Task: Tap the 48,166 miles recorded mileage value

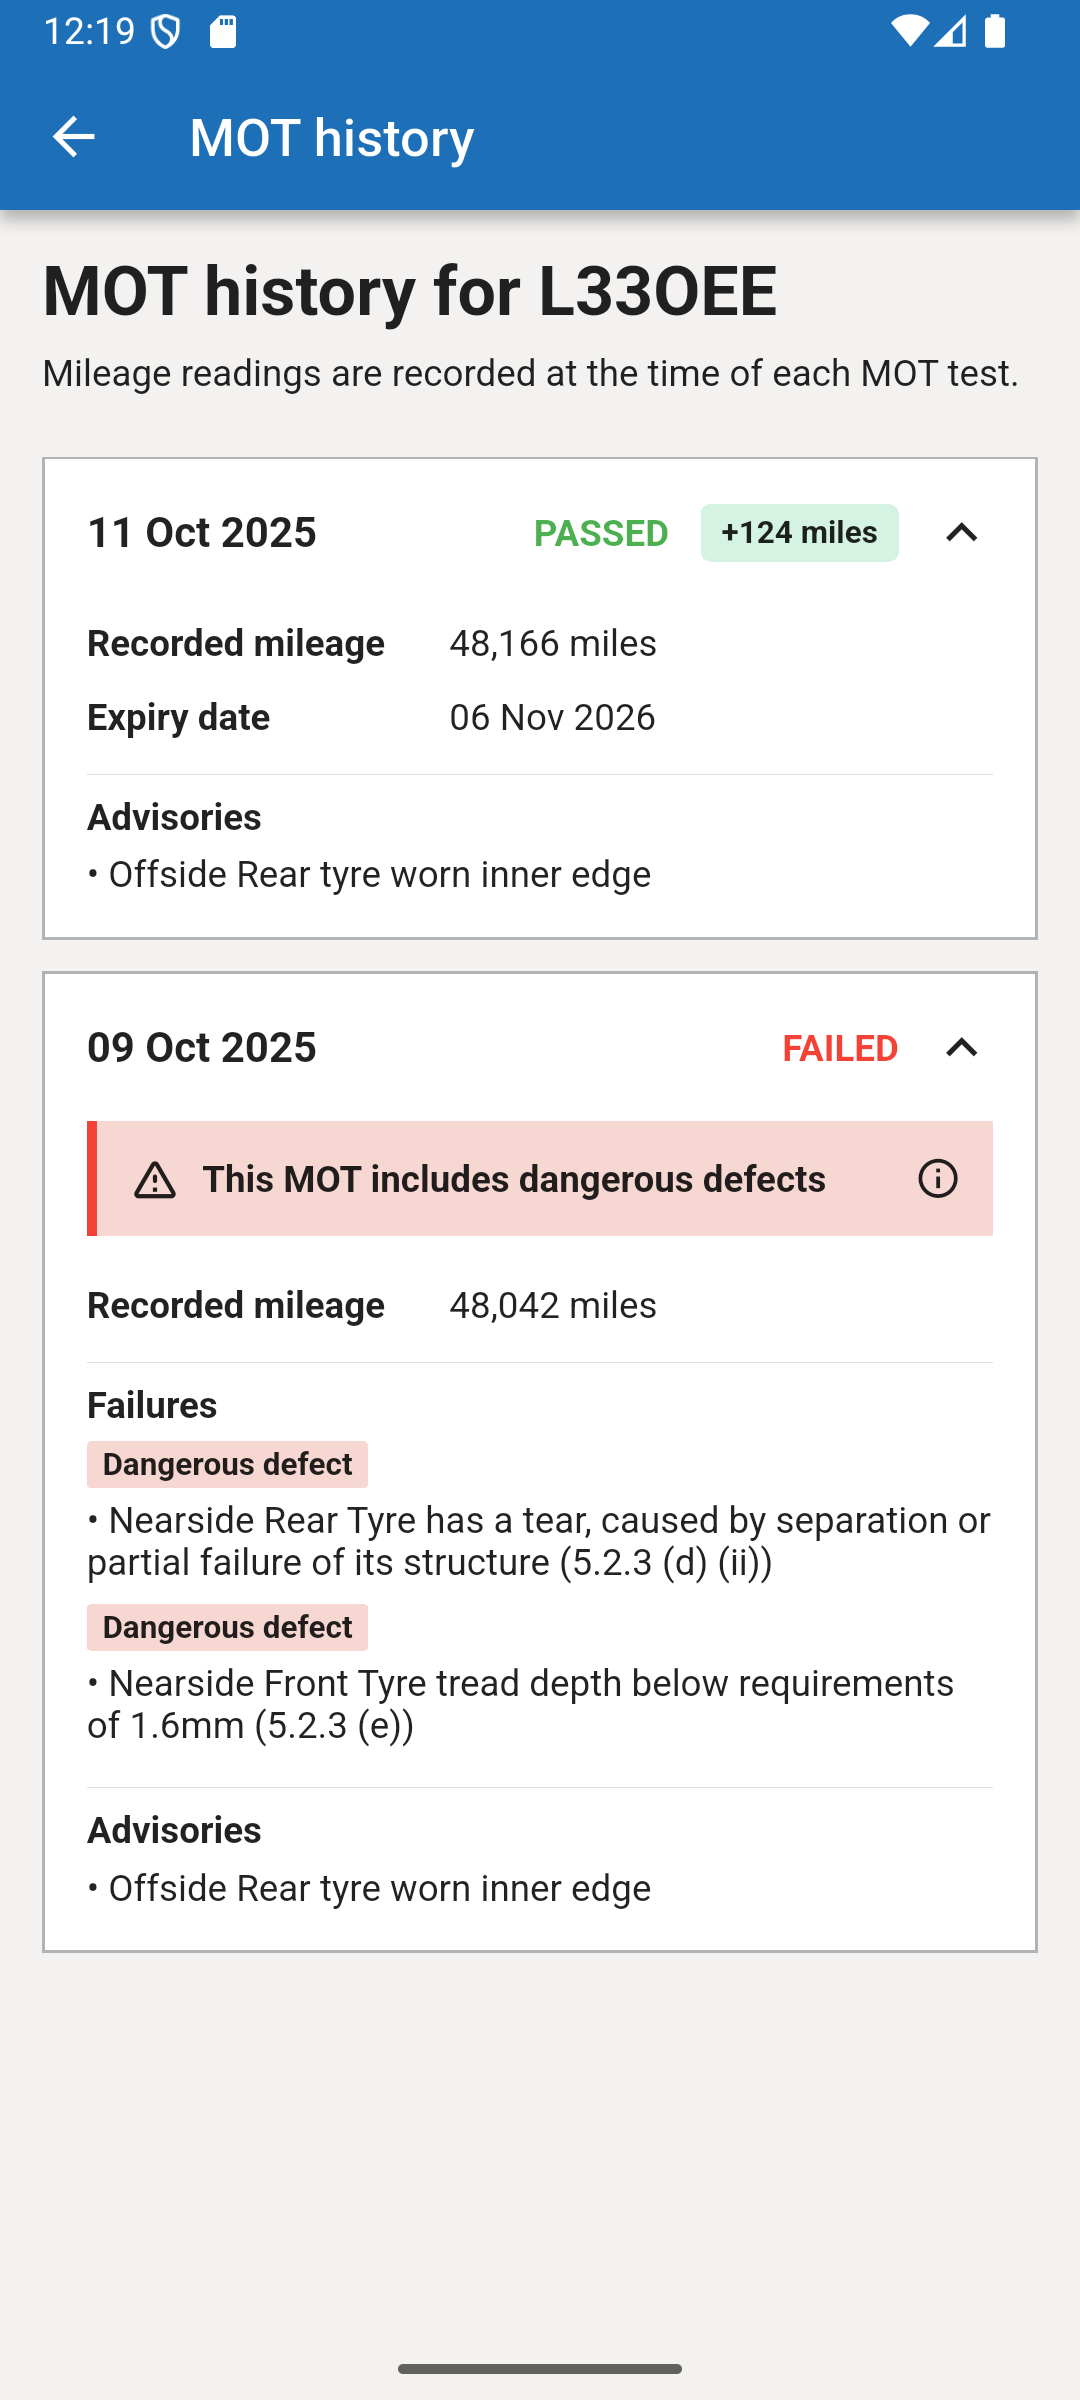Action: coord(553,643)
